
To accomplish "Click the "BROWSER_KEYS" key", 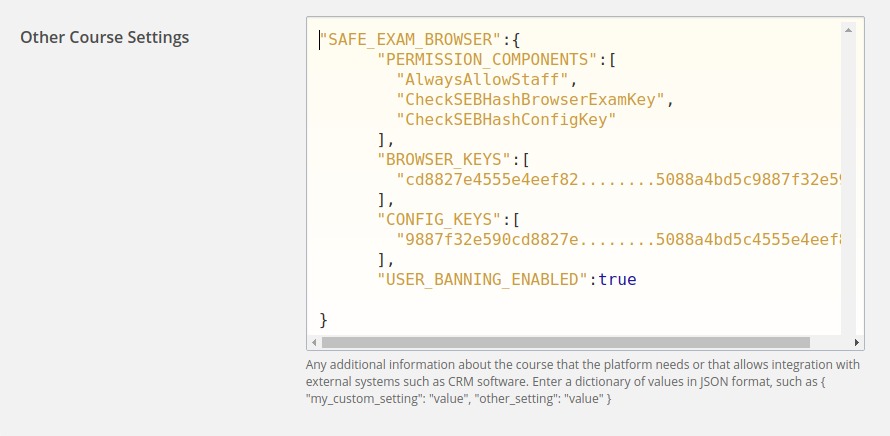I will click(x=444, y=160).
